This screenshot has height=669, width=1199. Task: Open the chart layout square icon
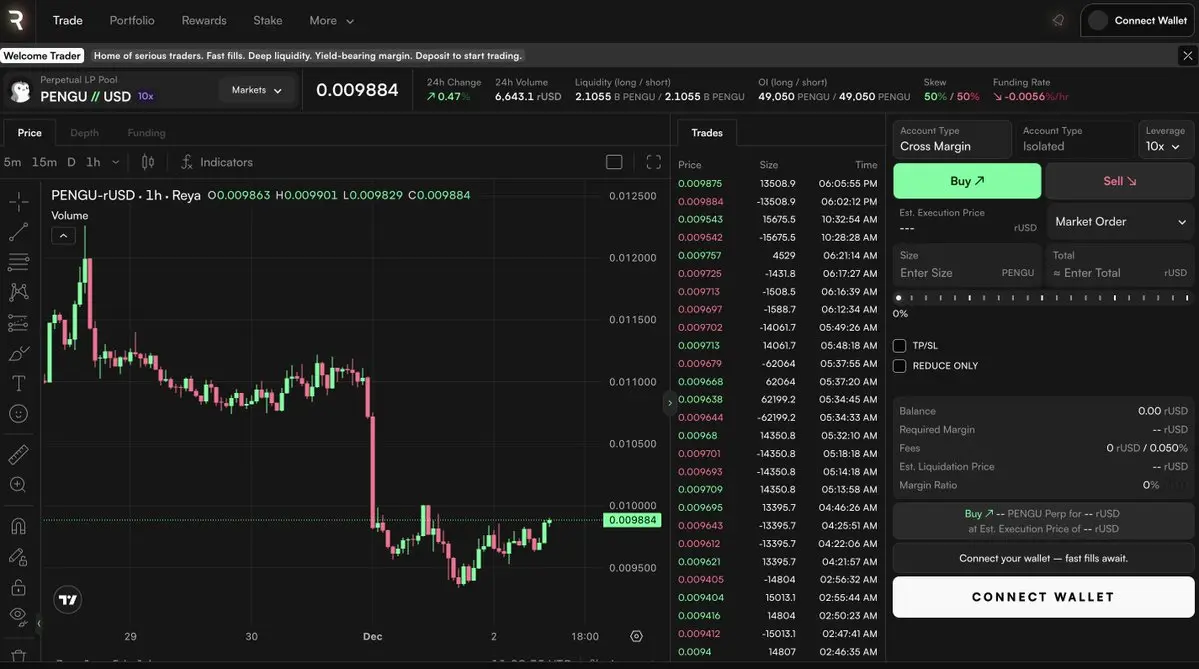tap(614, 162)
